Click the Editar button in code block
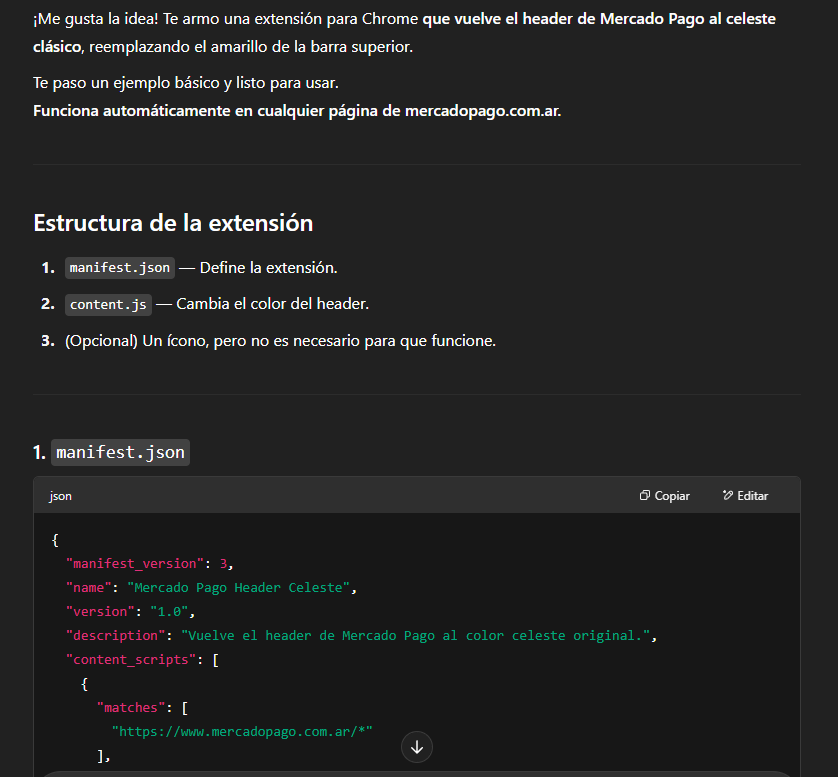Image resolution: width=838 pixels, height=777 pixels. (745, 496)
